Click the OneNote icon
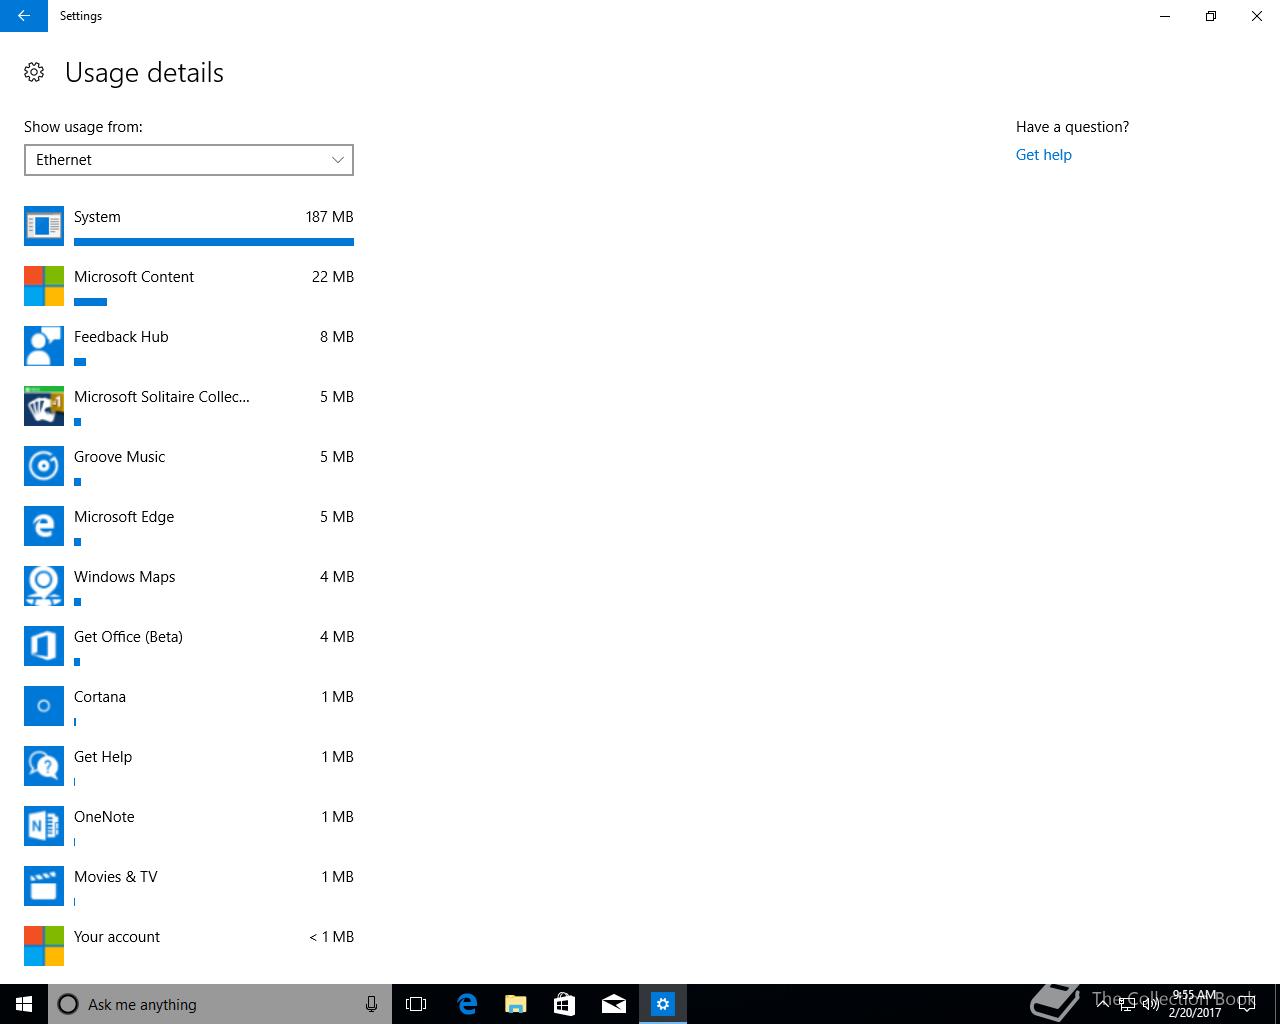Image resolution: width=1280 pixels, height=1024 pixels. 44,826
